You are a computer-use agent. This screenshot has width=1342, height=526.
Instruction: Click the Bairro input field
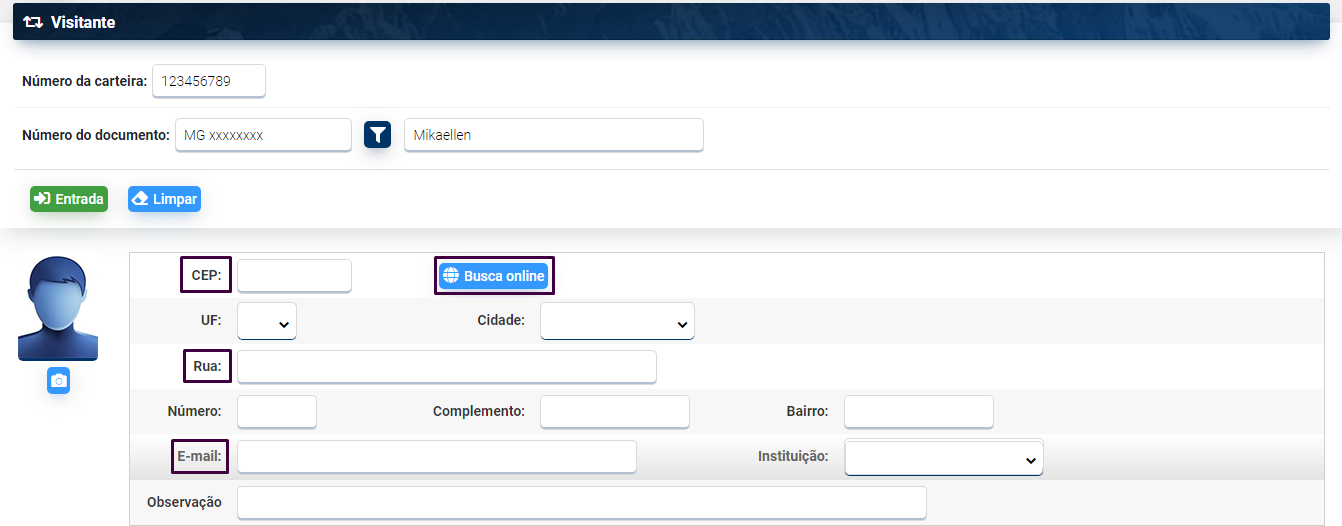(918, 412)
